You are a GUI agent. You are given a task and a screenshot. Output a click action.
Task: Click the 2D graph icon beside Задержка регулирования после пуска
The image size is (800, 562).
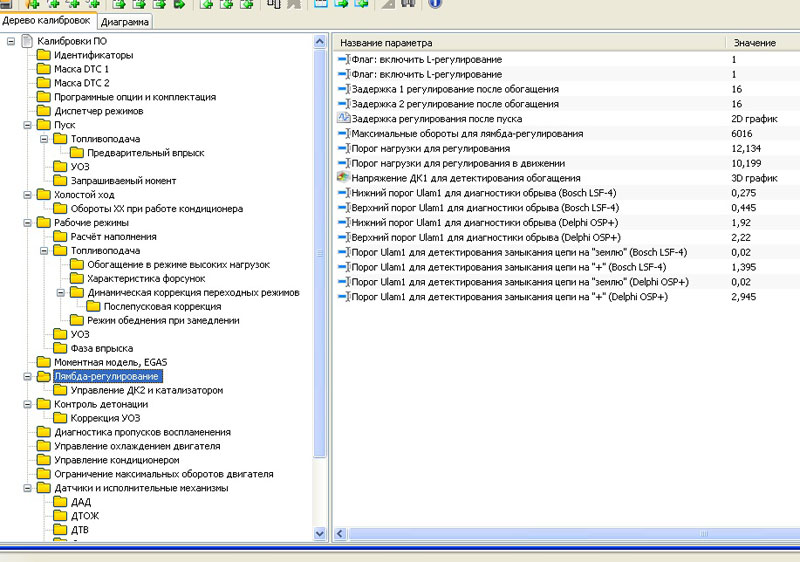tap(343, 118)
